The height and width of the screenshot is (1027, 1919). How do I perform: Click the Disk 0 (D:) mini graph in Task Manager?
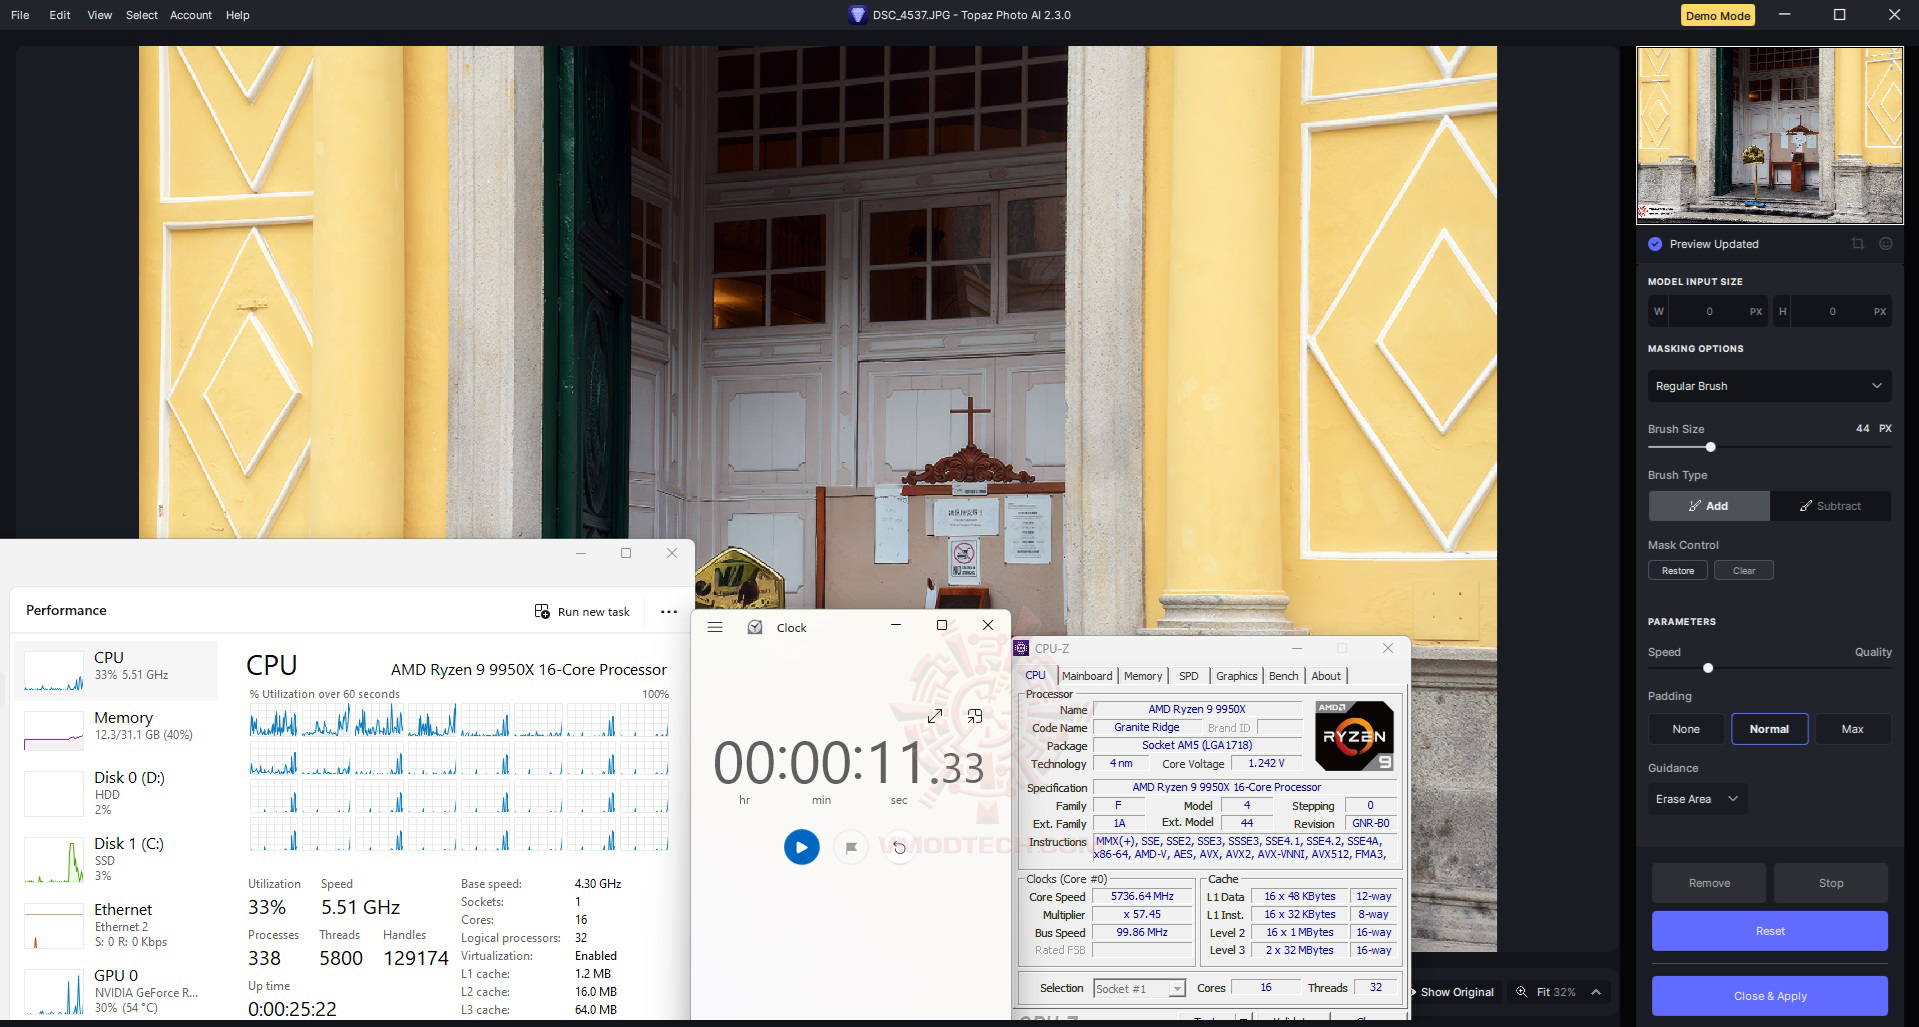[x=54, y=794]
